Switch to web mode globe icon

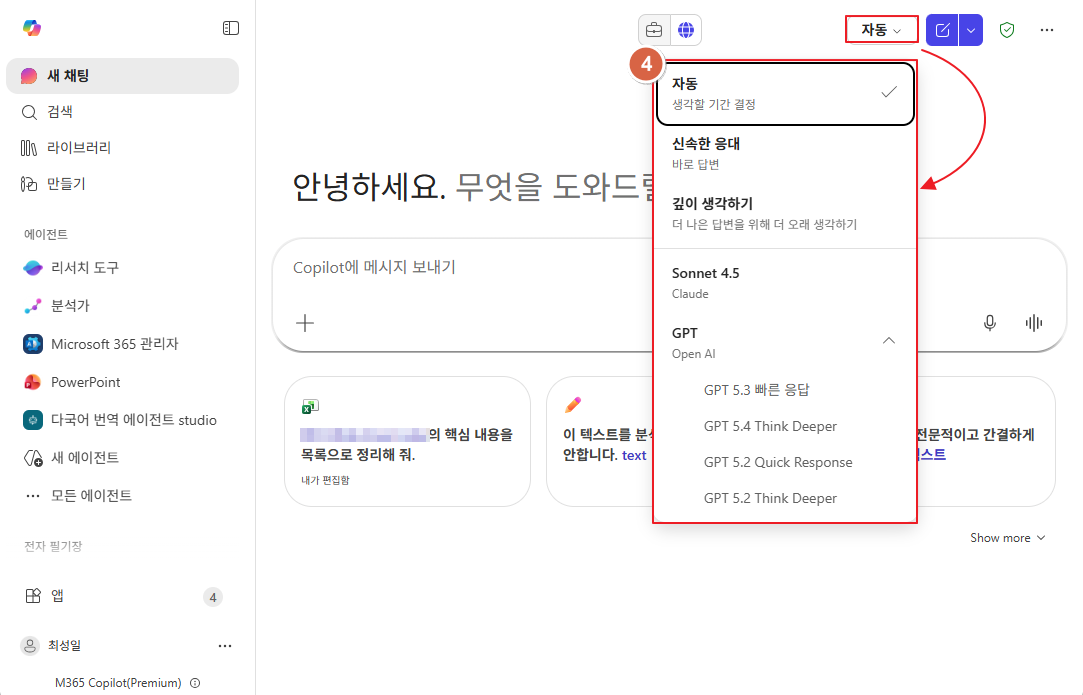point(686,30)
